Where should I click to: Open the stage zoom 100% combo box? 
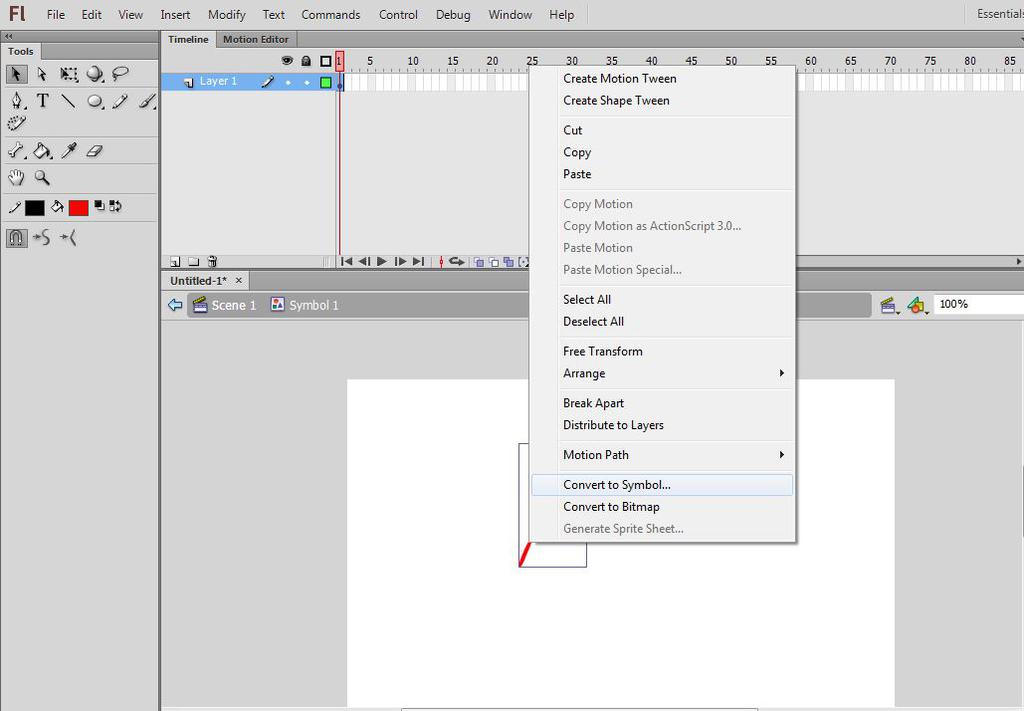978,304
